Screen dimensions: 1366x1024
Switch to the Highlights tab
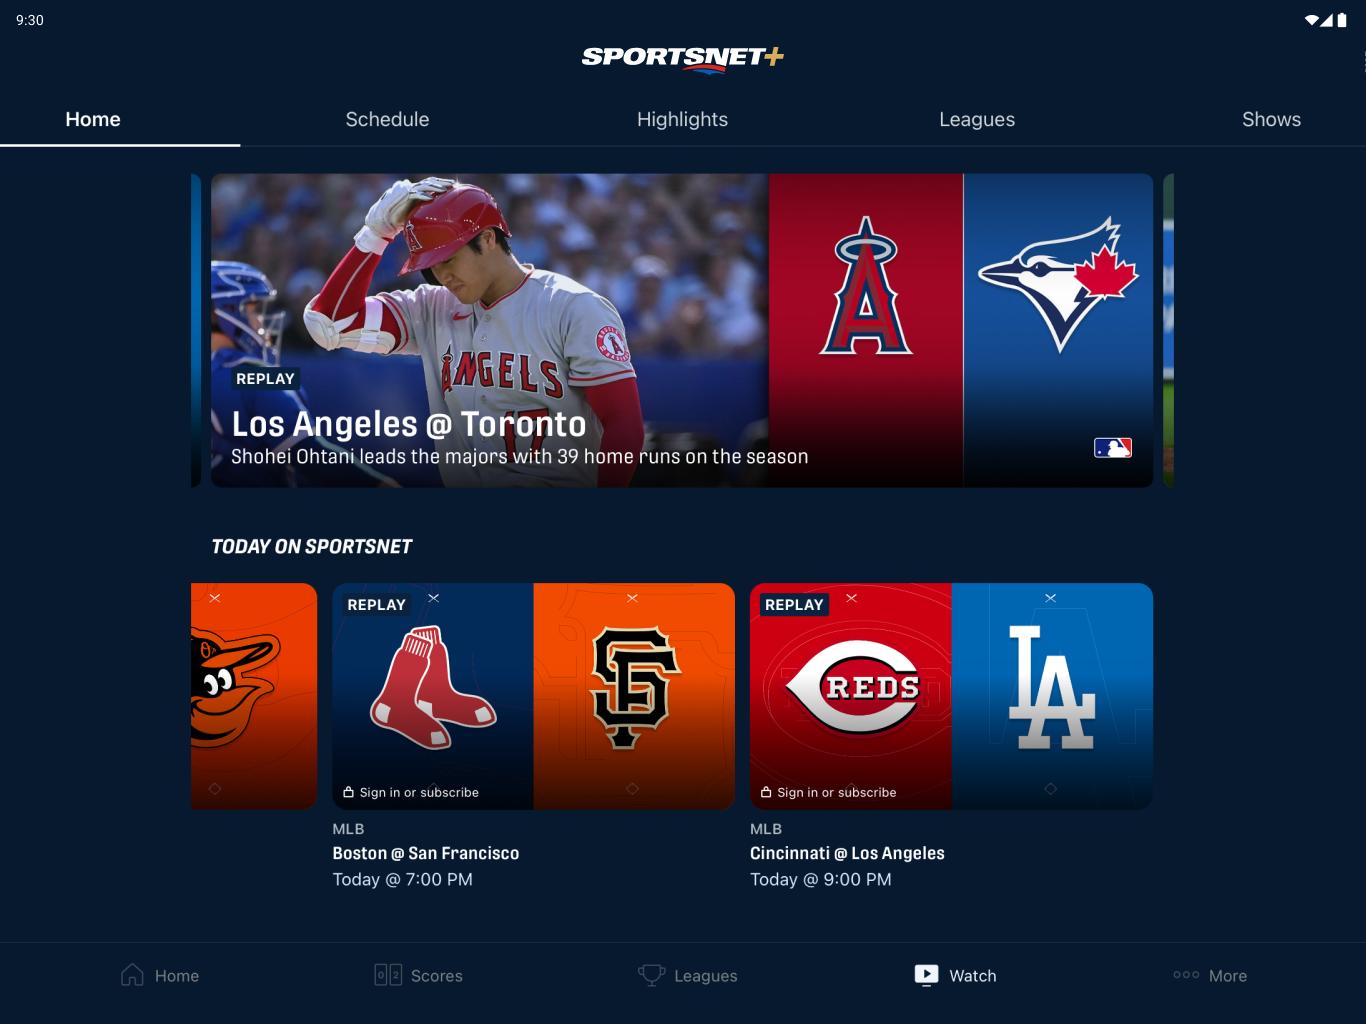[682, 119]
